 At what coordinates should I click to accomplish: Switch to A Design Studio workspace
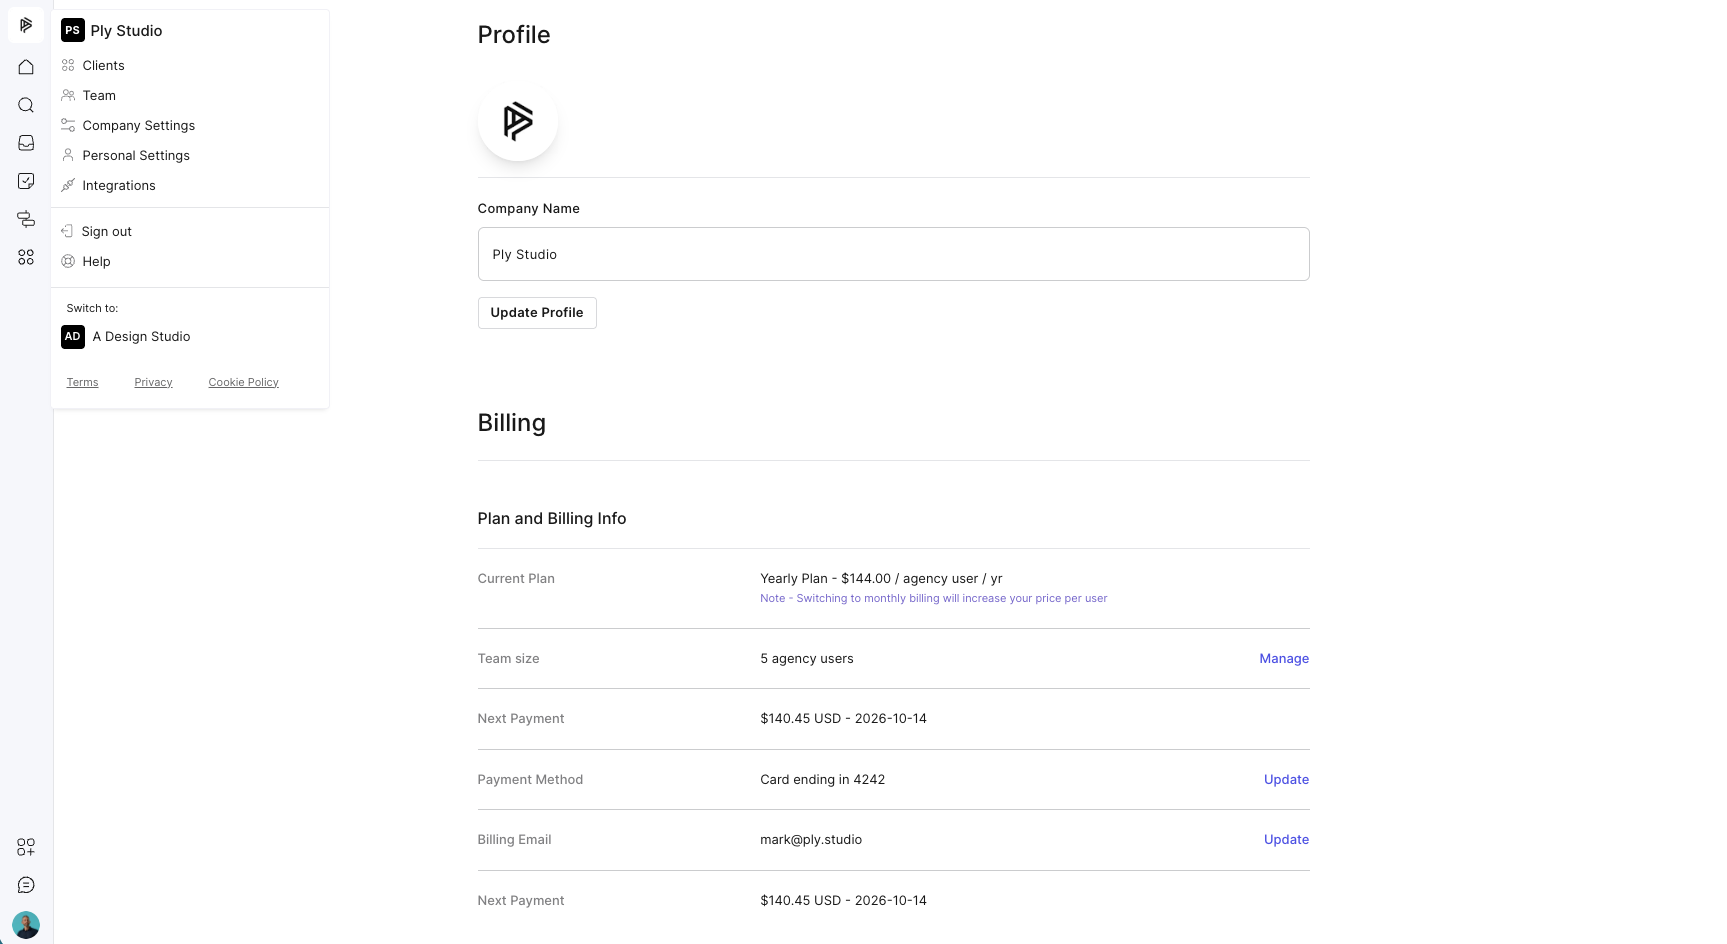[140, 337]
